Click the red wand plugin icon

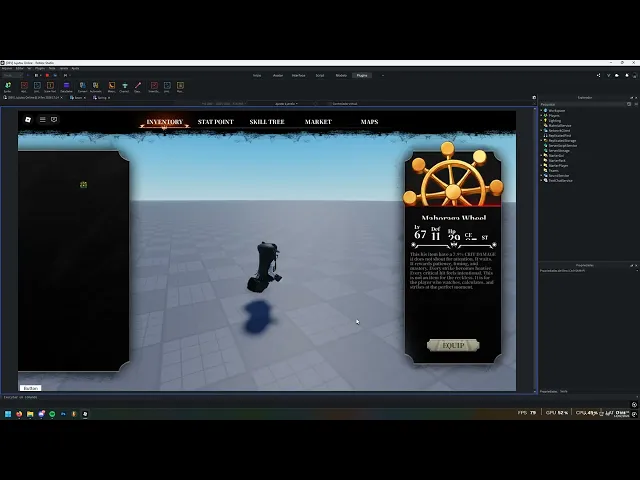138,85
